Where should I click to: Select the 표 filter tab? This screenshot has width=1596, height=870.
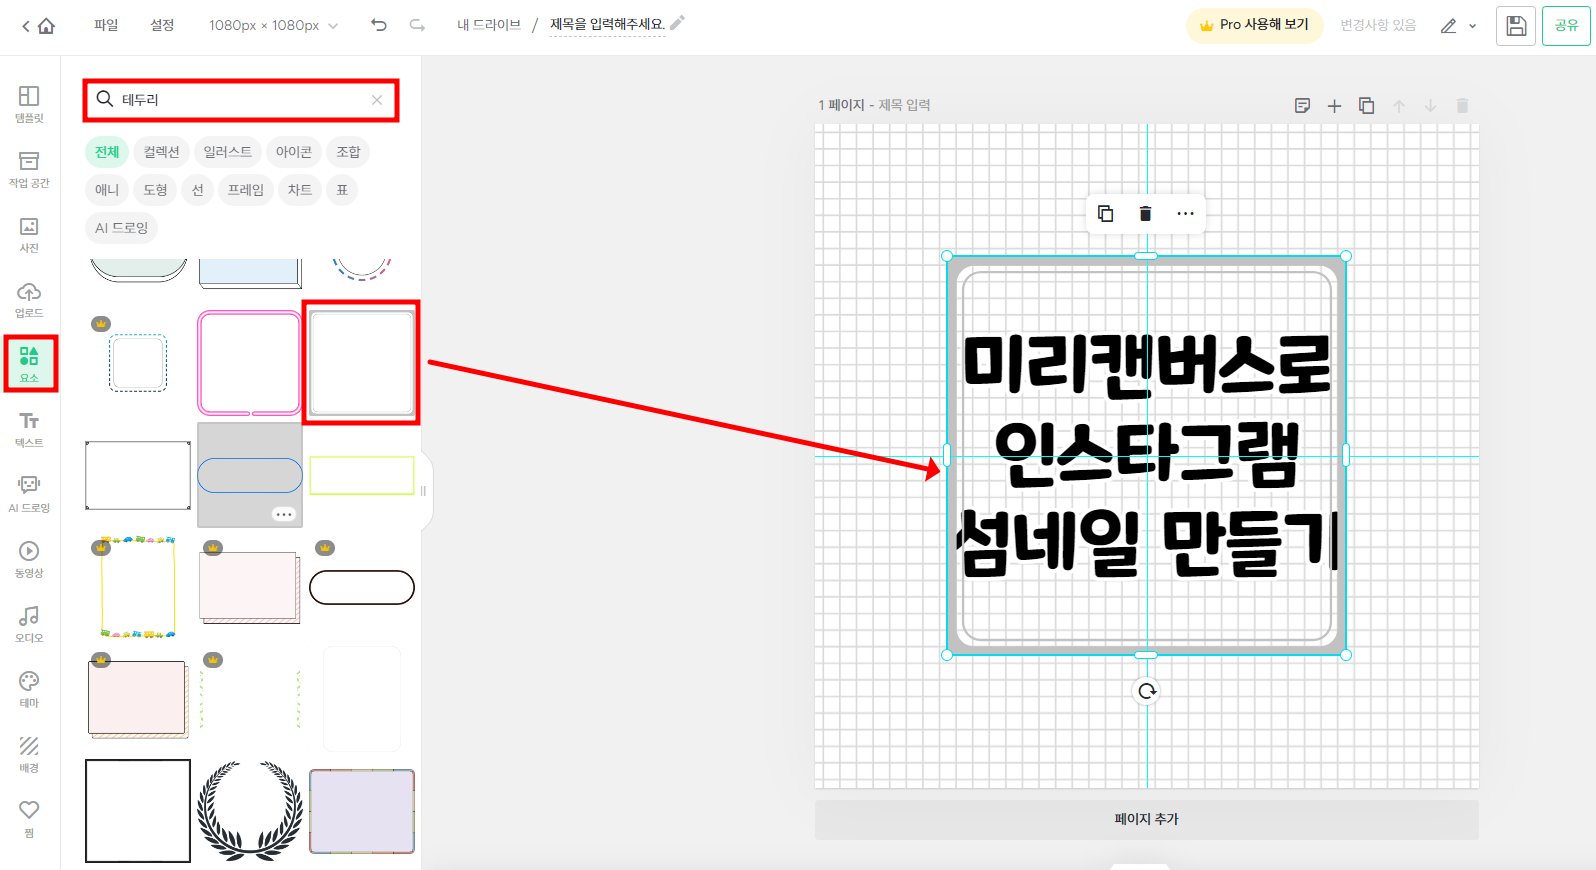[x=342, y=190]
